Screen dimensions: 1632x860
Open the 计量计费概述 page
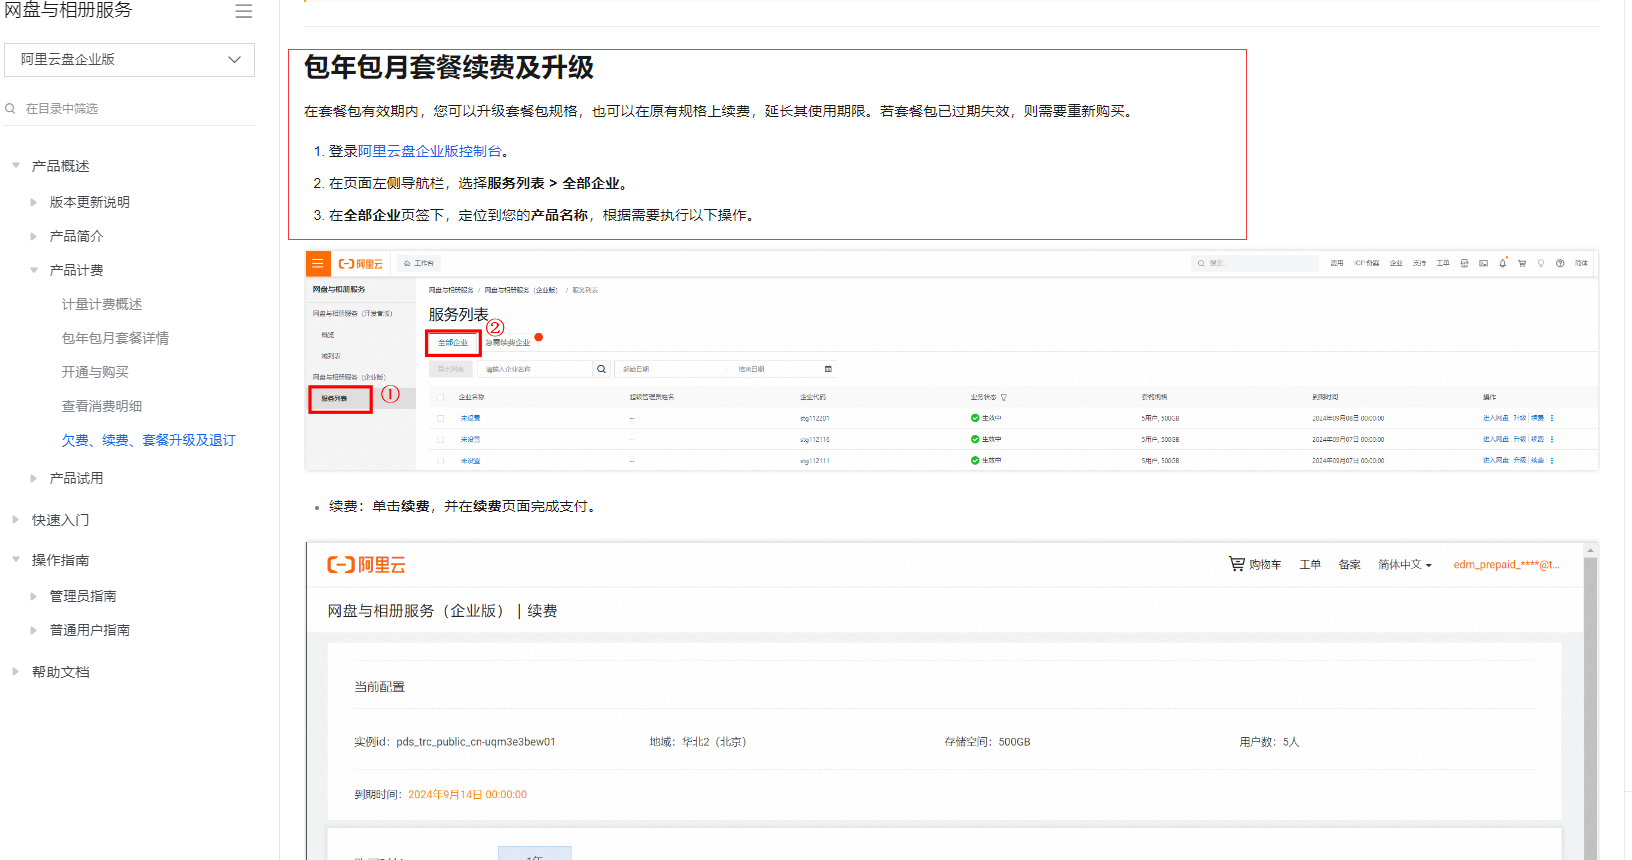(x=102, y=304)
